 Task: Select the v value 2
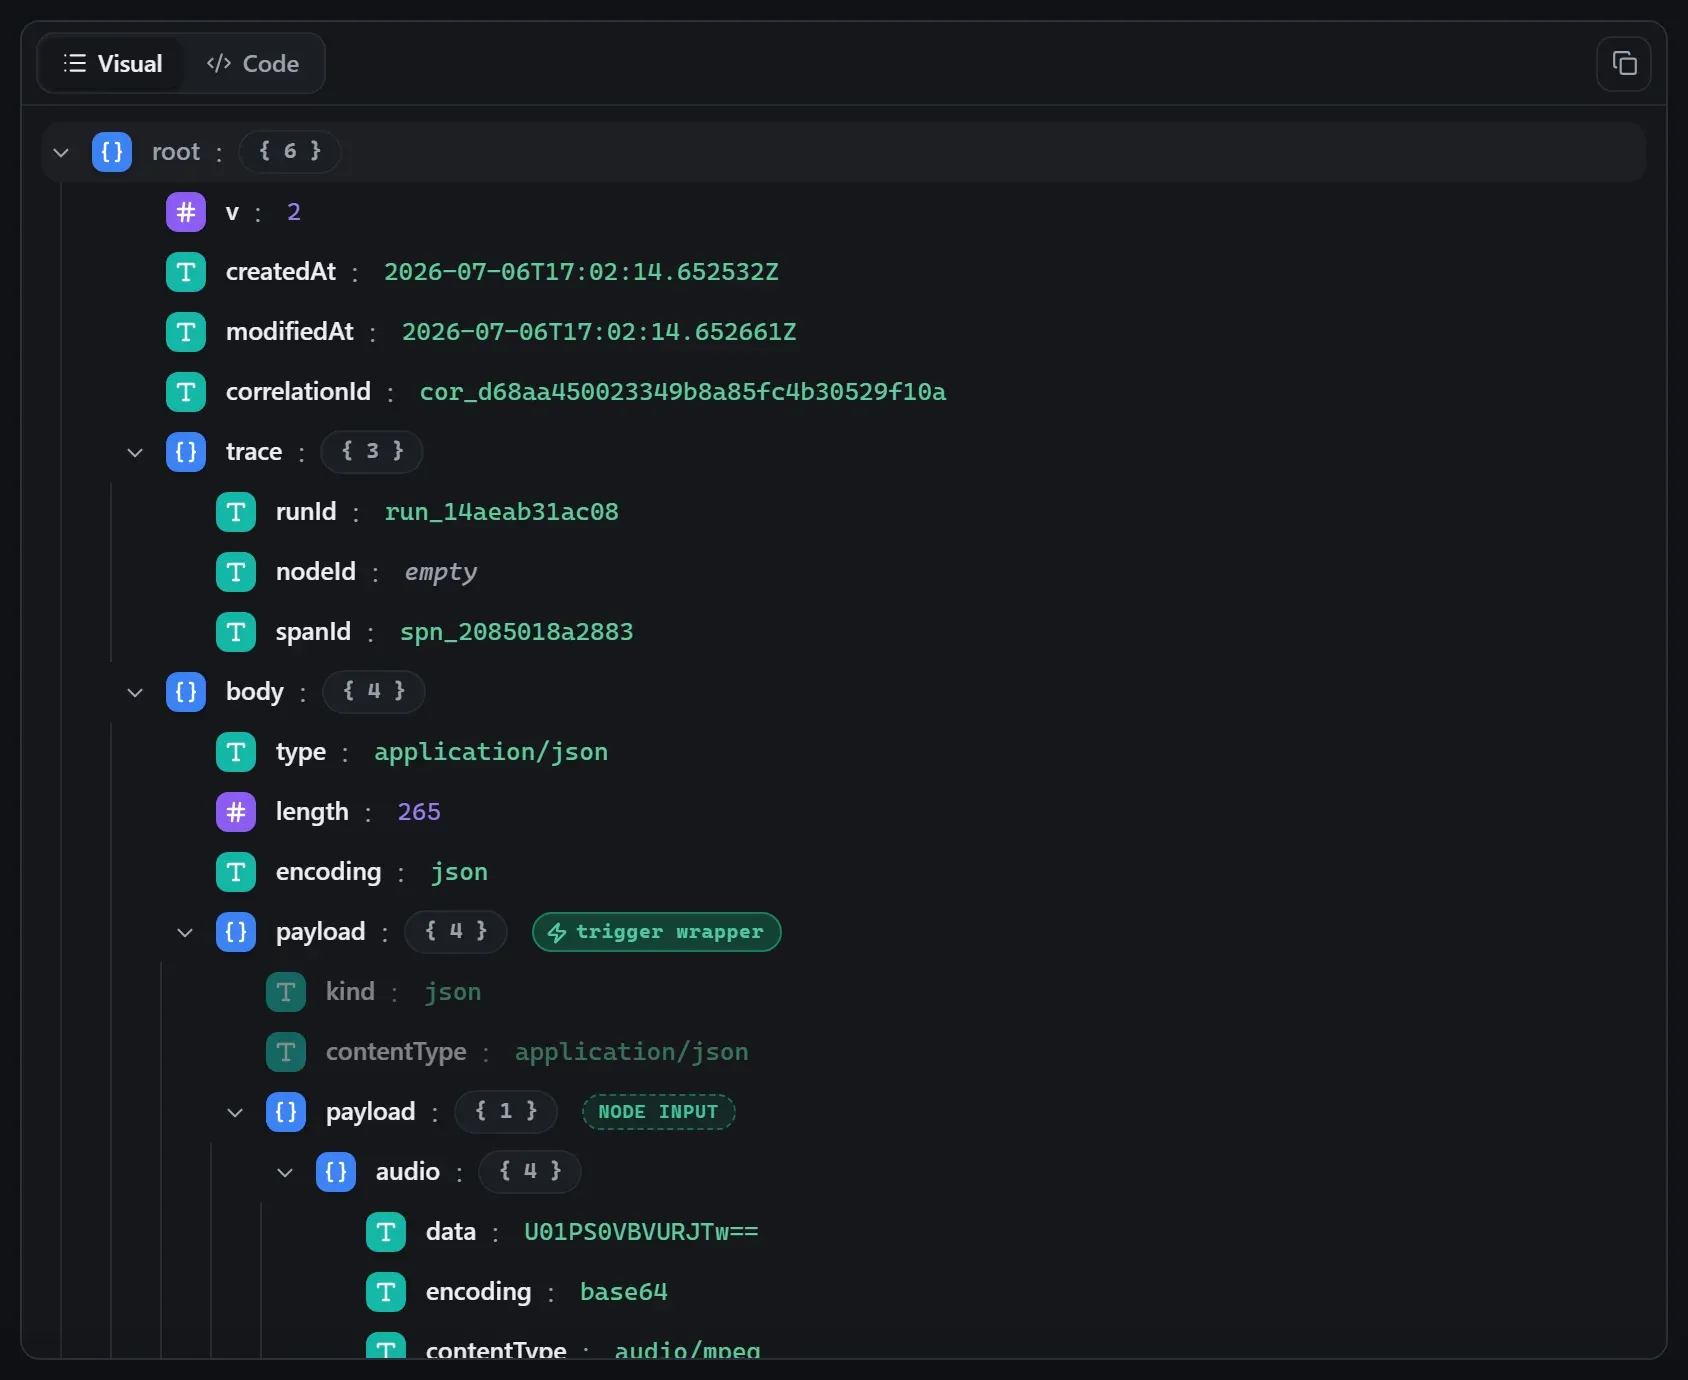click(294, 212)
